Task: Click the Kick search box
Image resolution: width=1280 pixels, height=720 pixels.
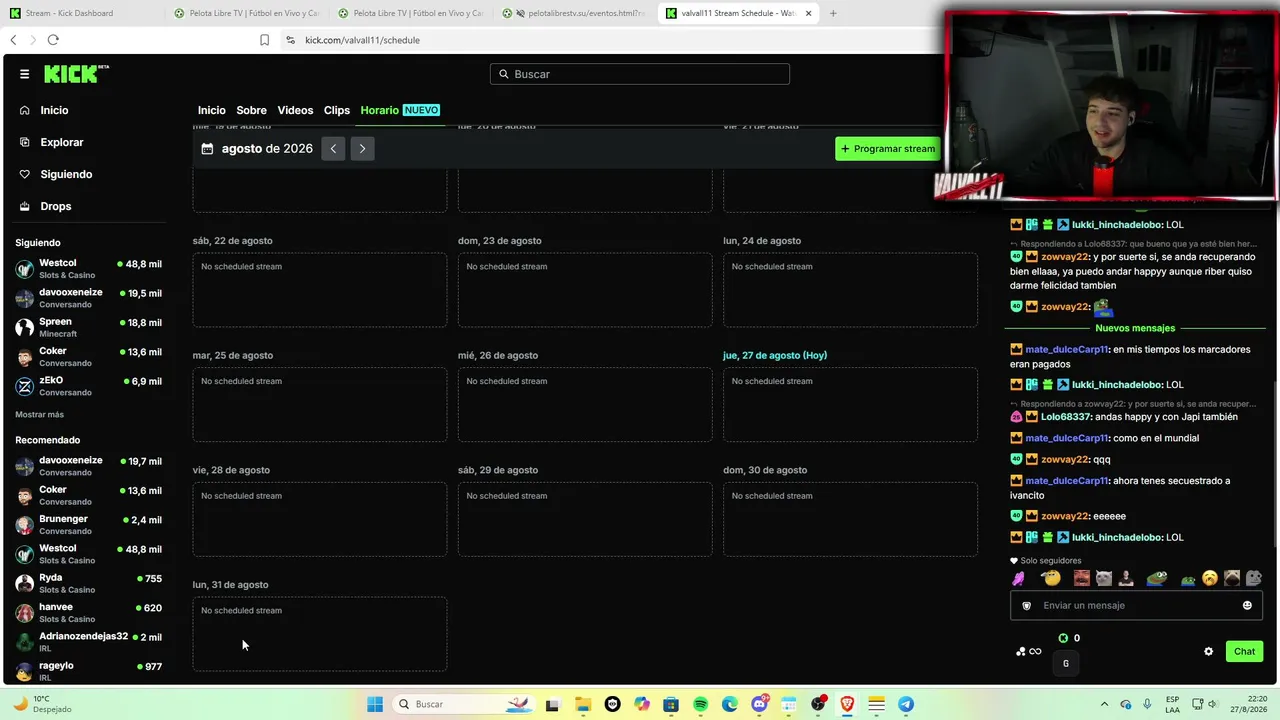Action: (x=640, y=74)
